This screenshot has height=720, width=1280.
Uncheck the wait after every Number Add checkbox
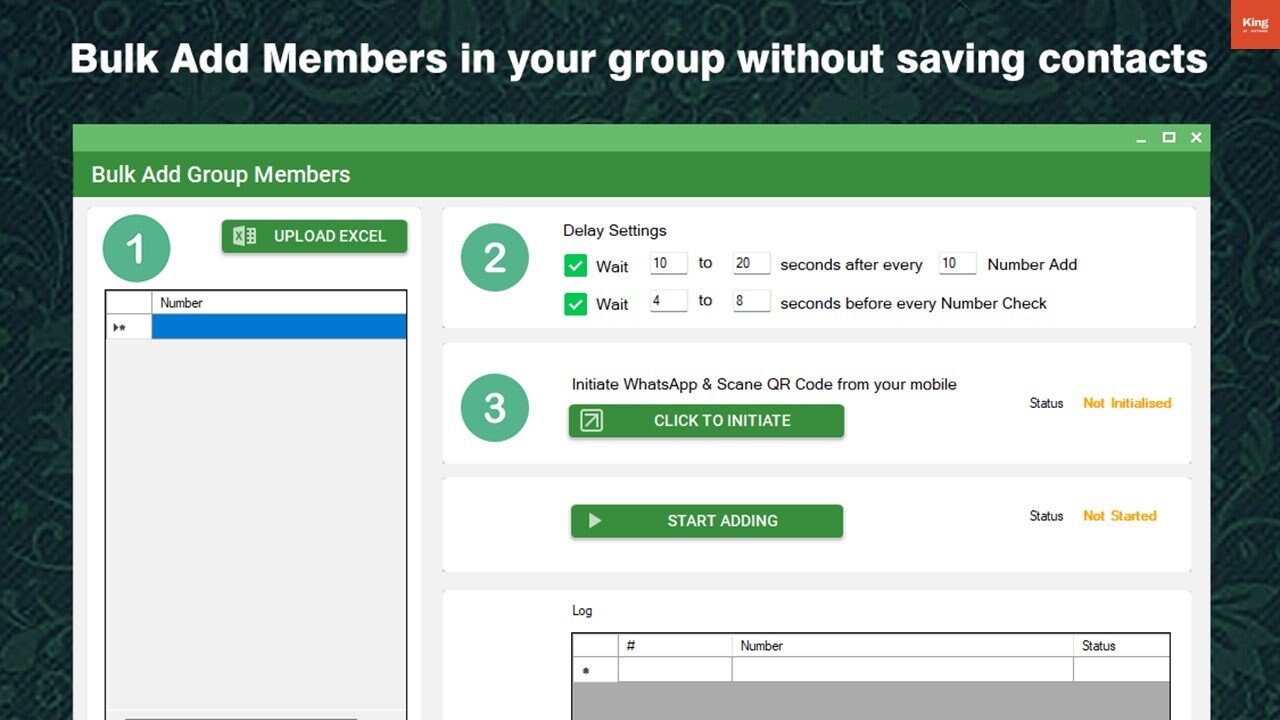[x=575, y=265]
